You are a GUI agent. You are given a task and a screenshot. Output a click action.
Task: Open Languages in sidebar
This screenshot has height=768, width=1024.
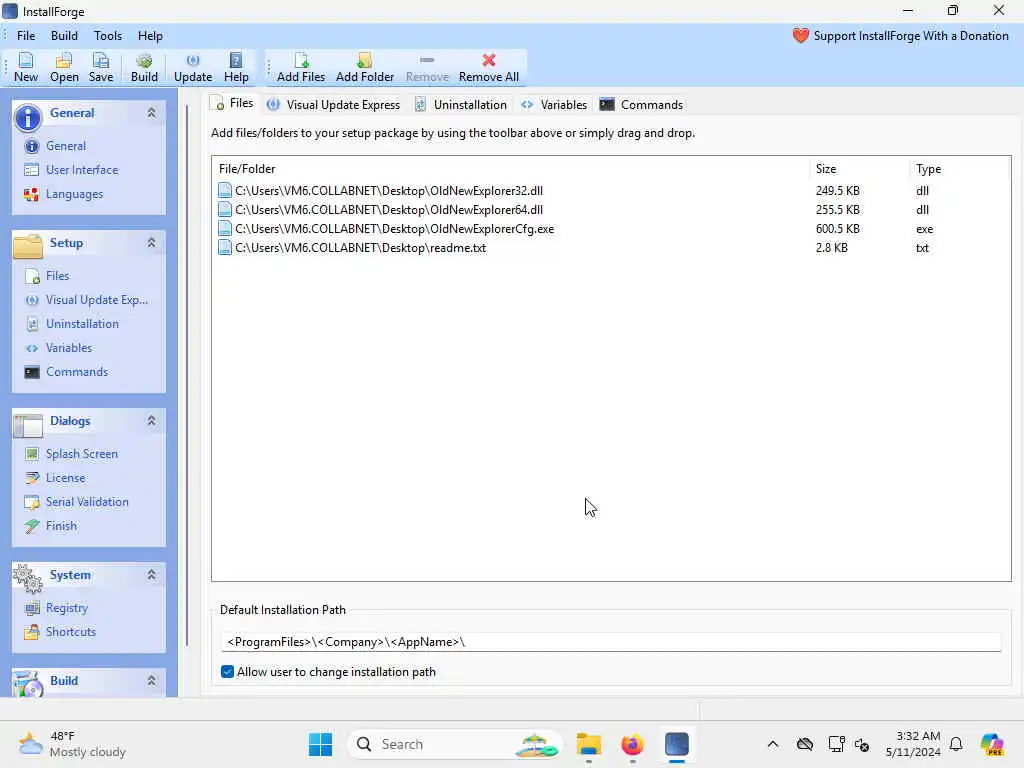coord(74,194)
